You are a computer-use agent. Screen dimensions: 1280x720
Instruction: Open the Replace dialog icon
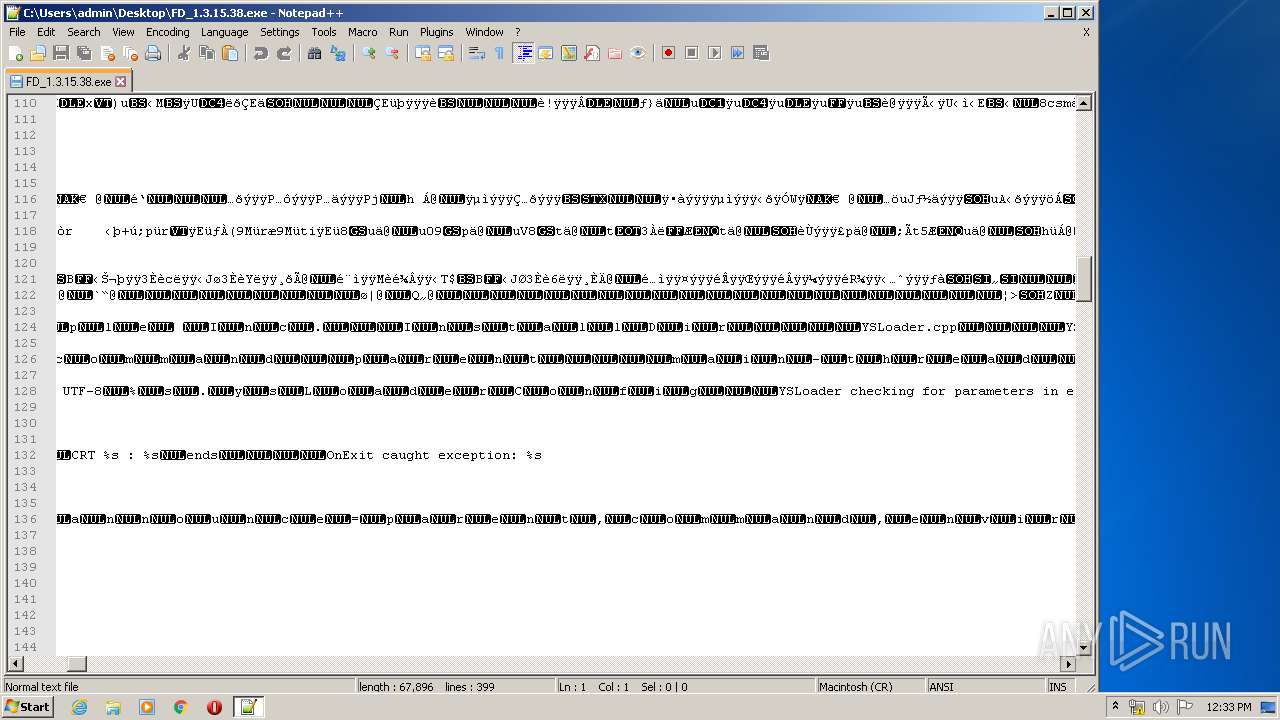pos(338,53)
